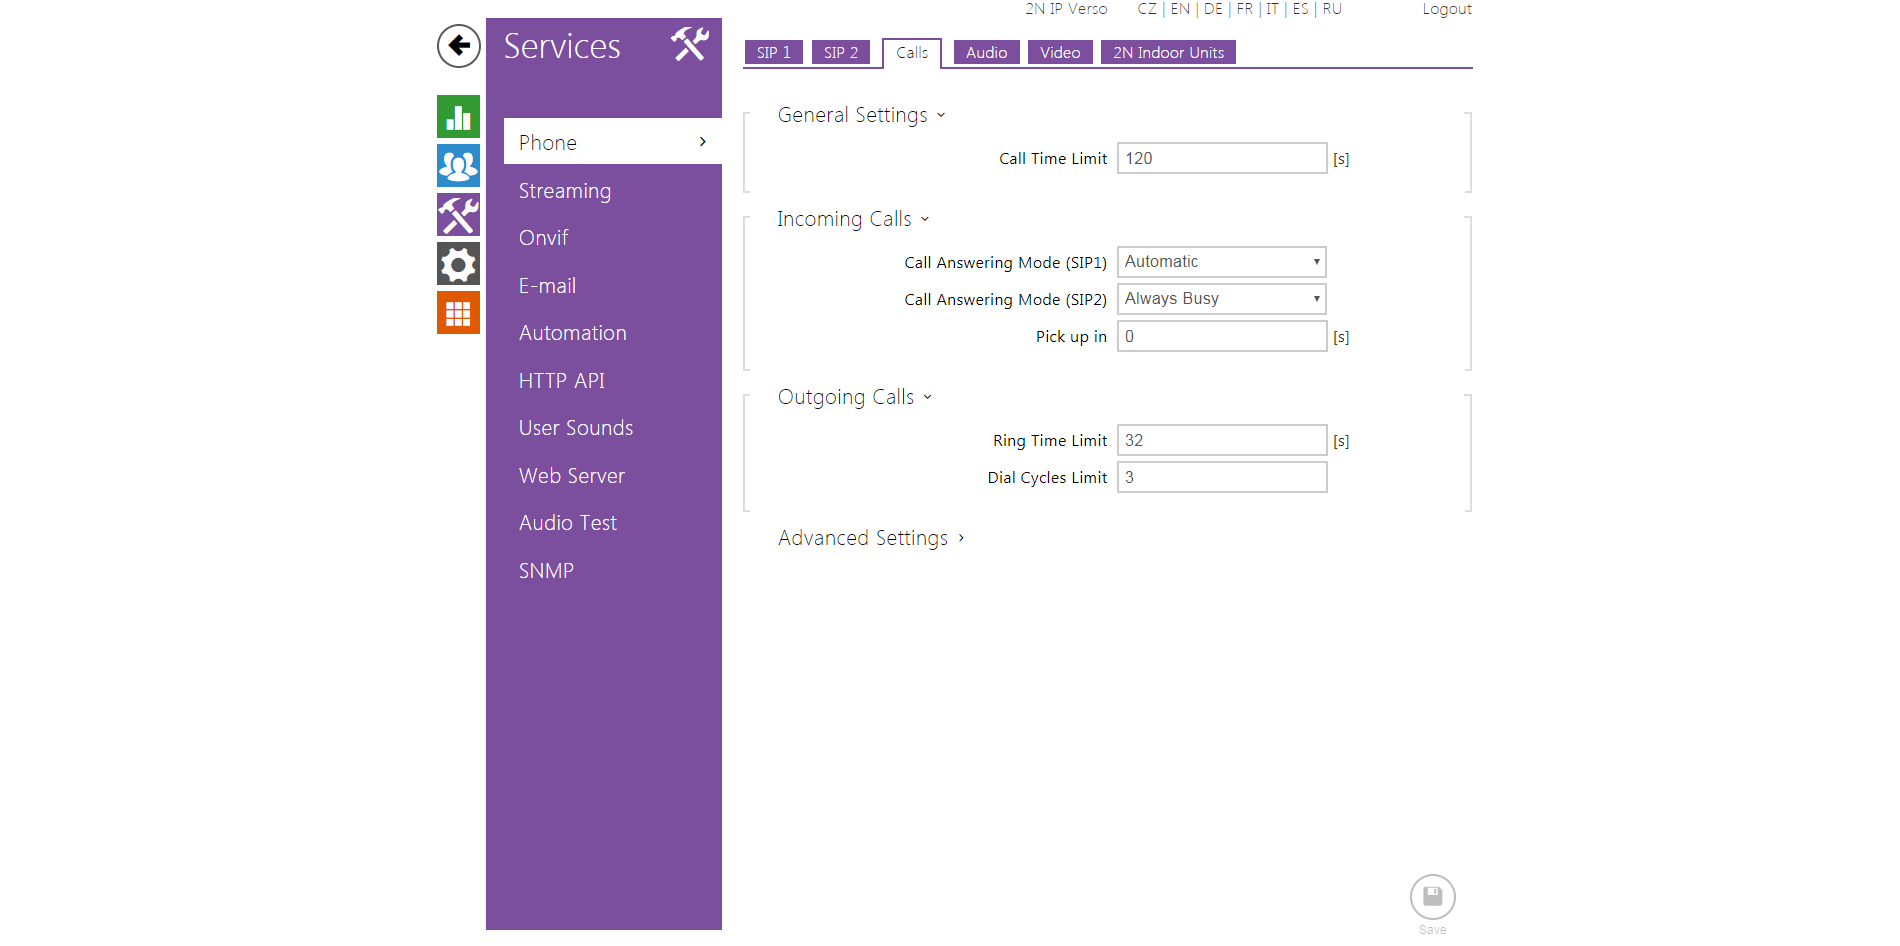Viewport: 1900px width, 946px height.
Task: Open the System gear icon
Action: coord(458,264)
